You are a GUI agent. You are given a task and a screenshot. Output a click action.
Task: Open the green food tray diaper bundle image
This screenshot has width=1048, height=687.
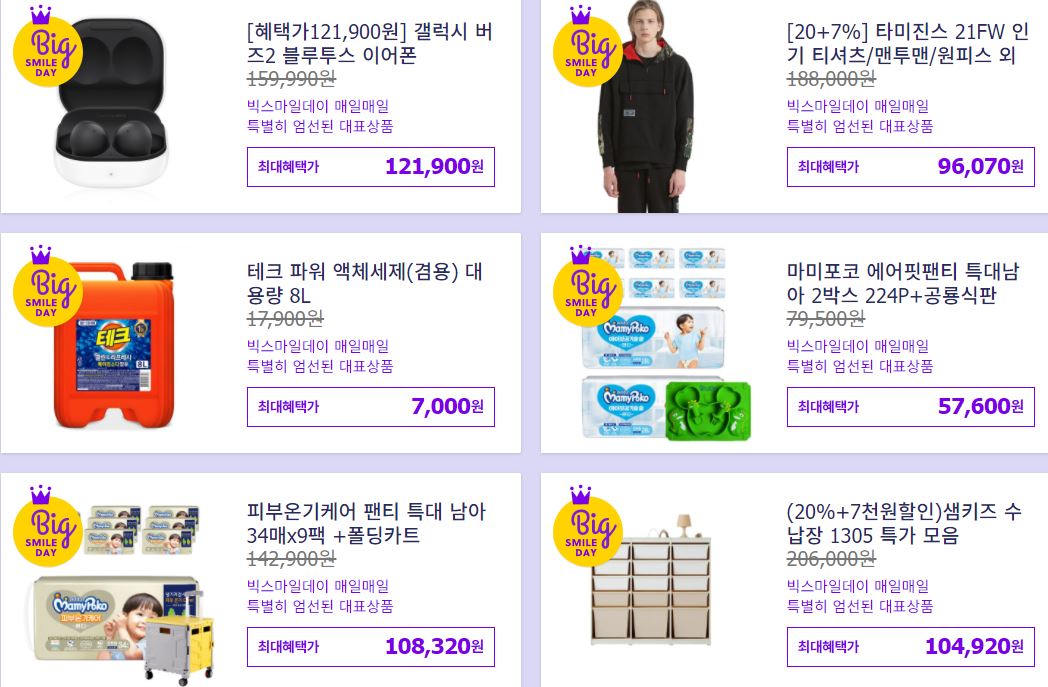pyautogui.click(x=666, y=344)
